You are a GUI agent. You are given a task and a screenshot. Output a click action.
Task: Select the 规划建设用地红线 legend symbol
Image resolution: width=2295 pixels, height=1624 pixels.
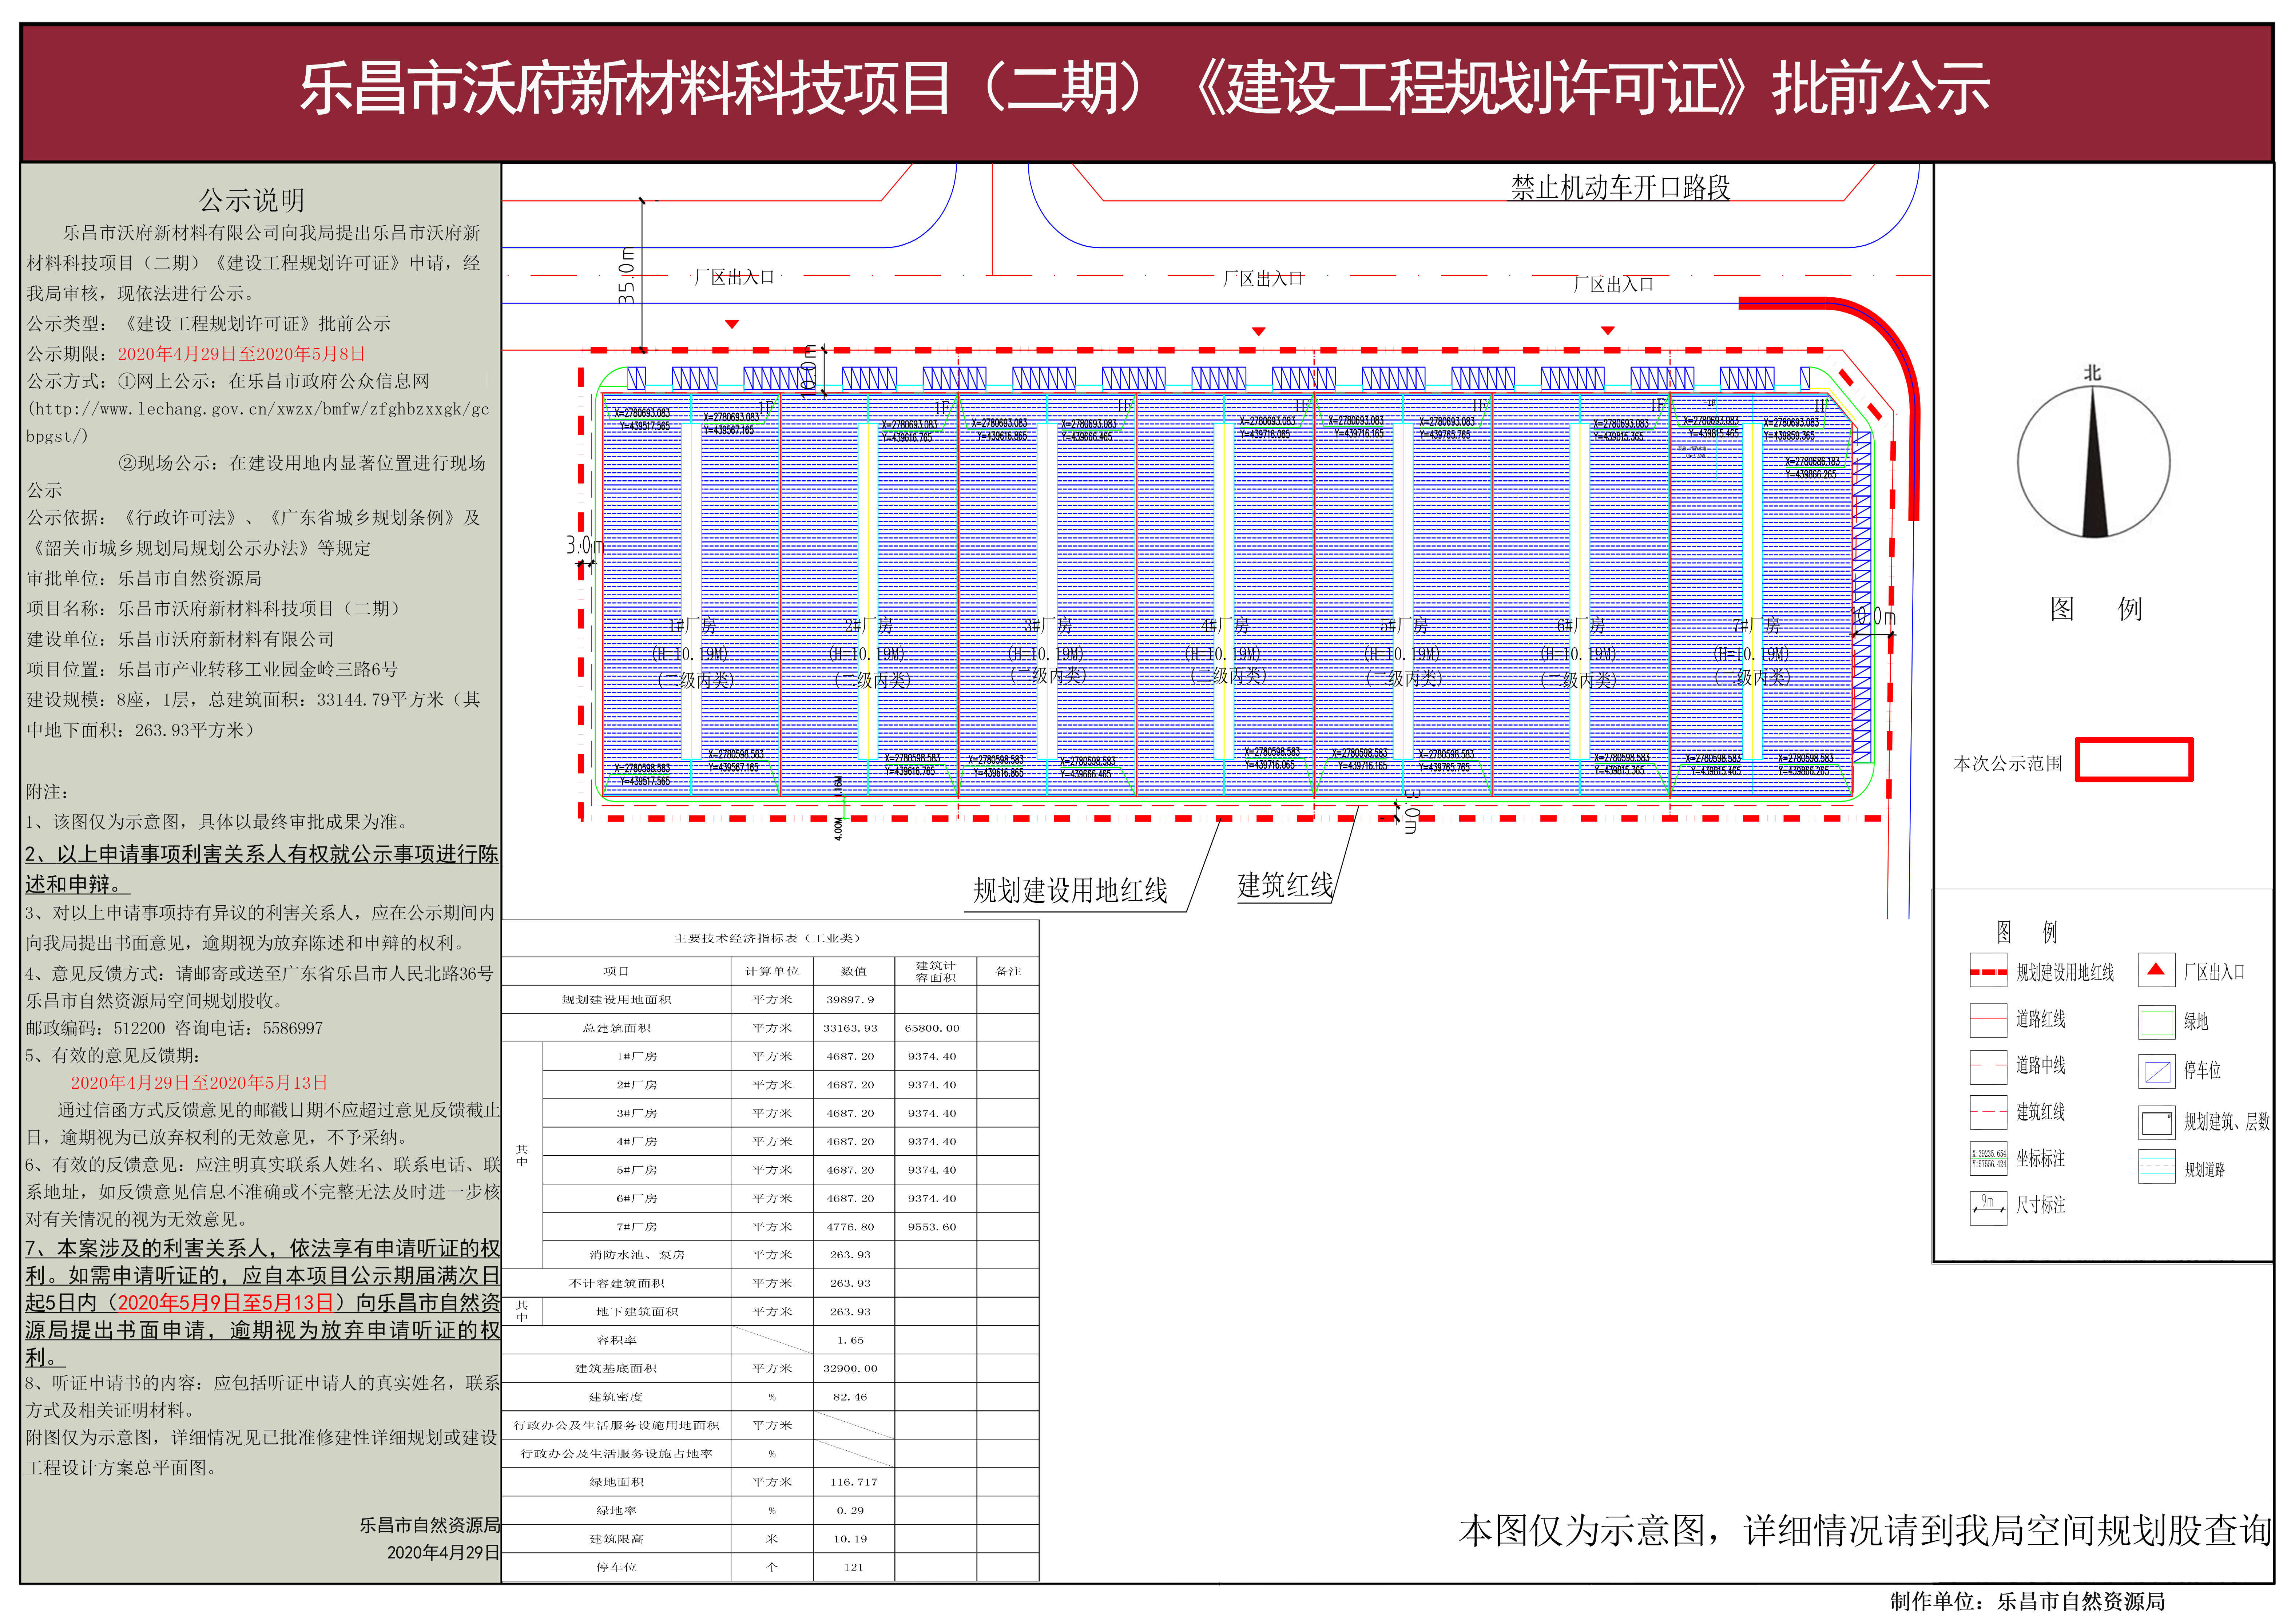[1988, 971]
